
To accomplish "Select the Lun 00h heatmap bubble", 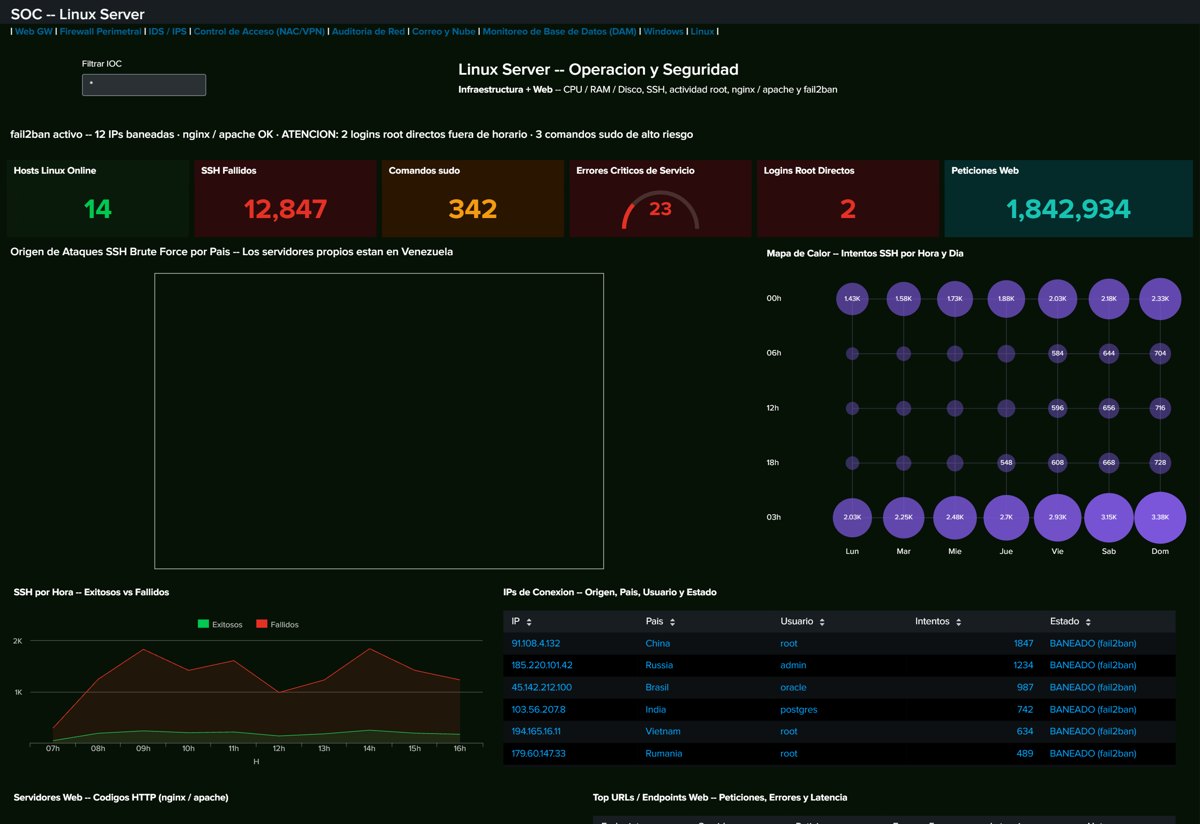I will [852, 298].
